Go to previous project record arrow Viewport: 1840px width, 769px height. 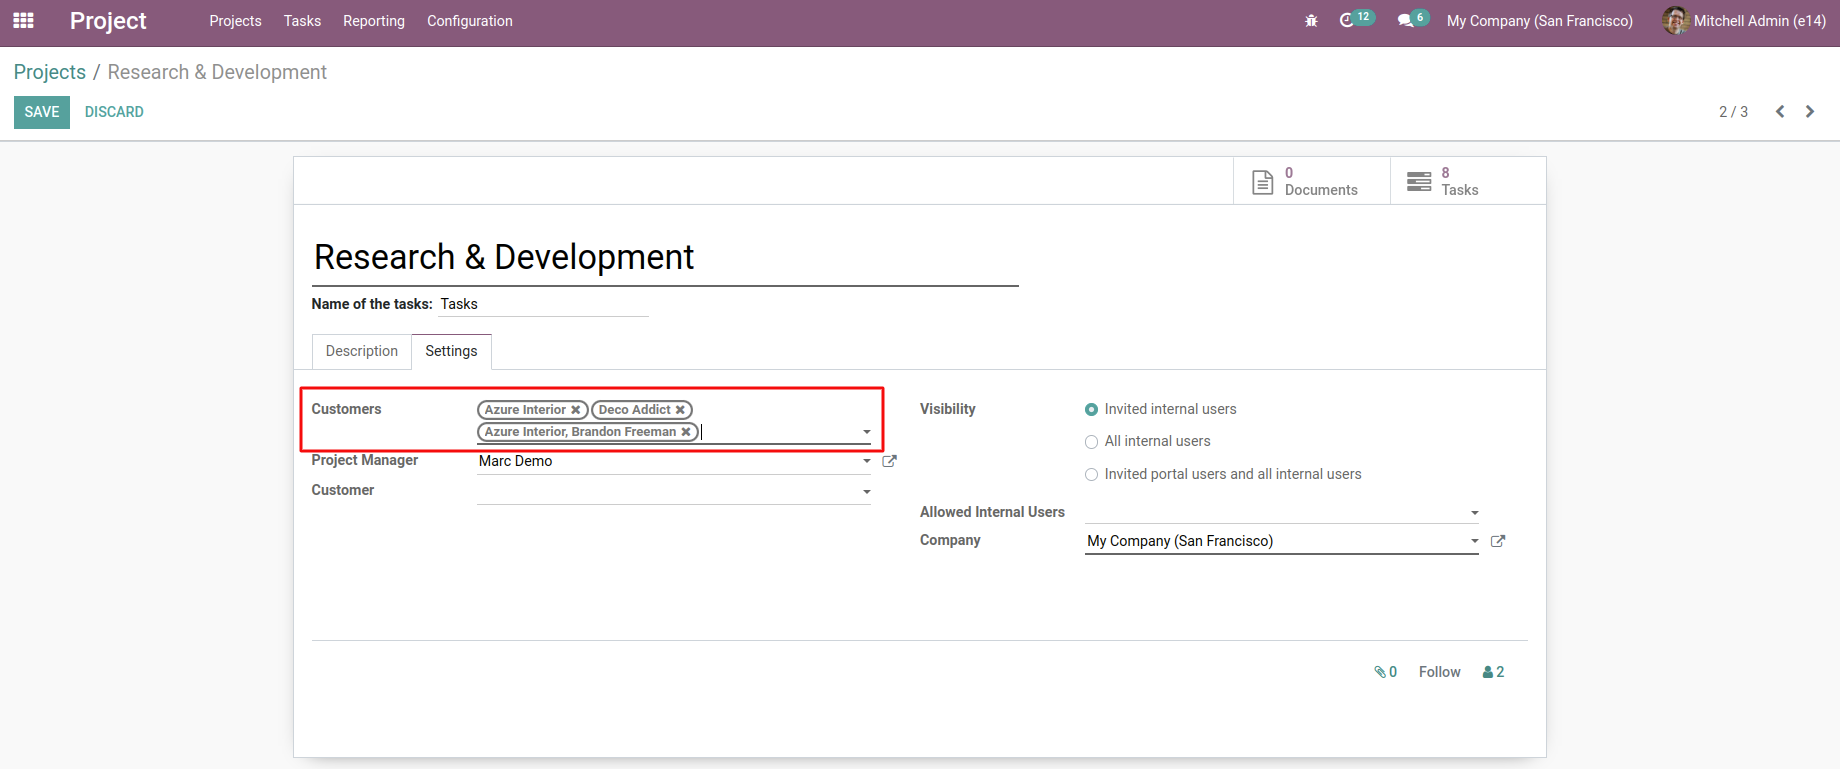1780,112
